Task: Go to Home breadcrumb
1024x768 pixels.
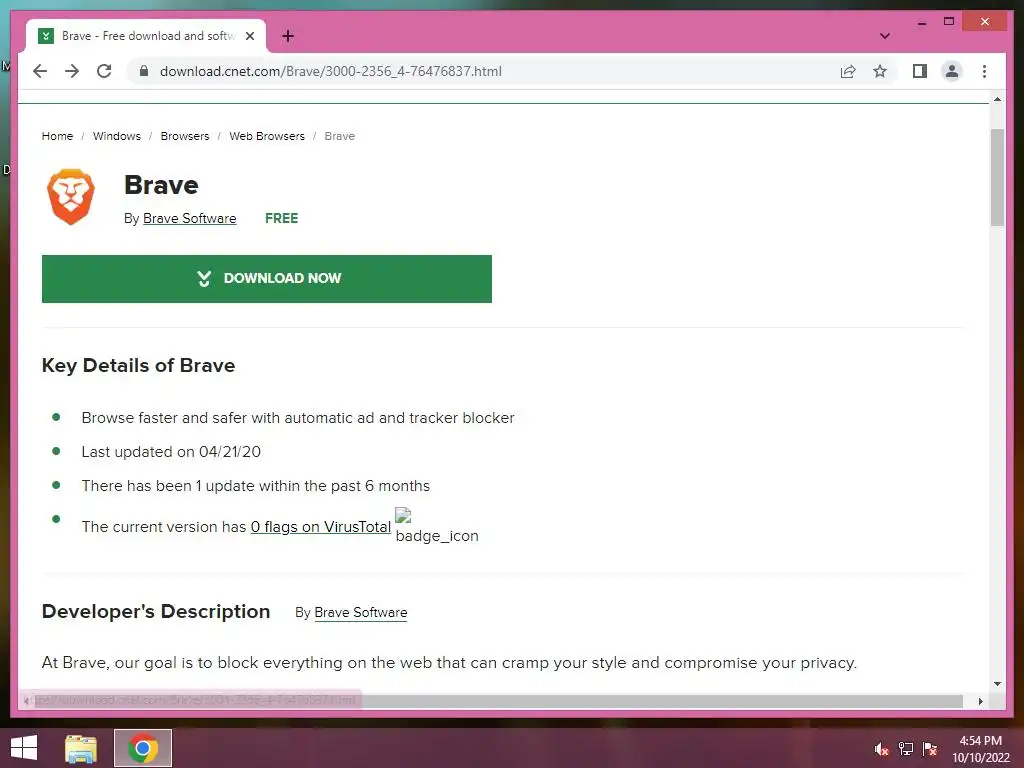Action: point(57,136)
